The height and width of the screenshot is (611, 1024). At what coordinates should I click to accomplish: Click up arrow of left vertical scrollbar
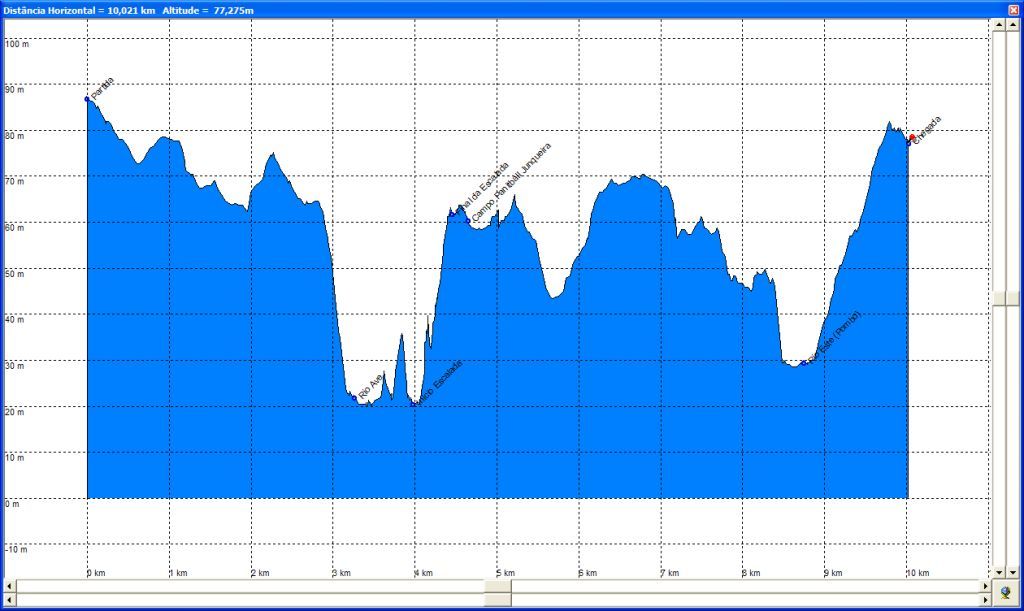tap(999, 25)
